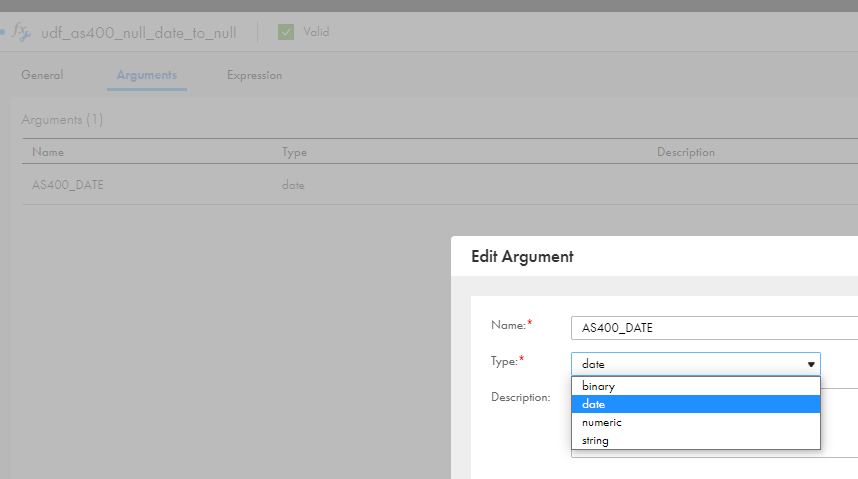The image size is (858, 479).
Task: Click the Valid status label
Action: pos(316,32)
